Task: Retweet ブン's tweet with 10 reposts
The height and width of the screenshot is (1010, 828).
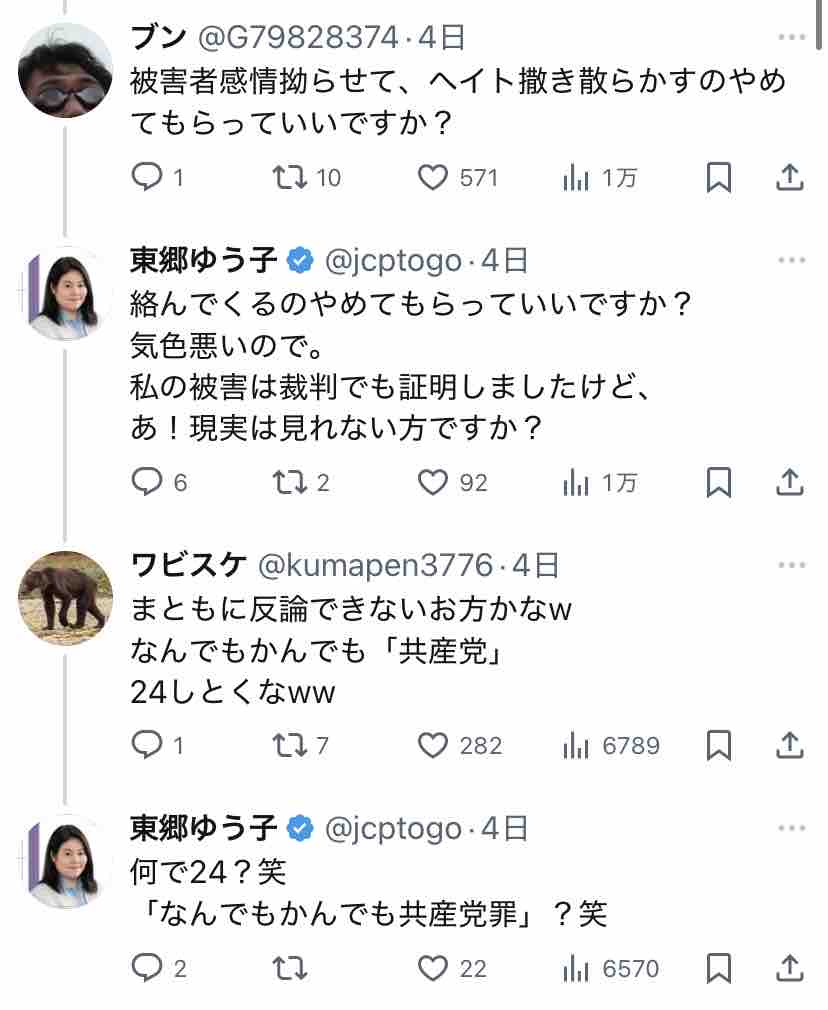Action: [x=290, y=178]
